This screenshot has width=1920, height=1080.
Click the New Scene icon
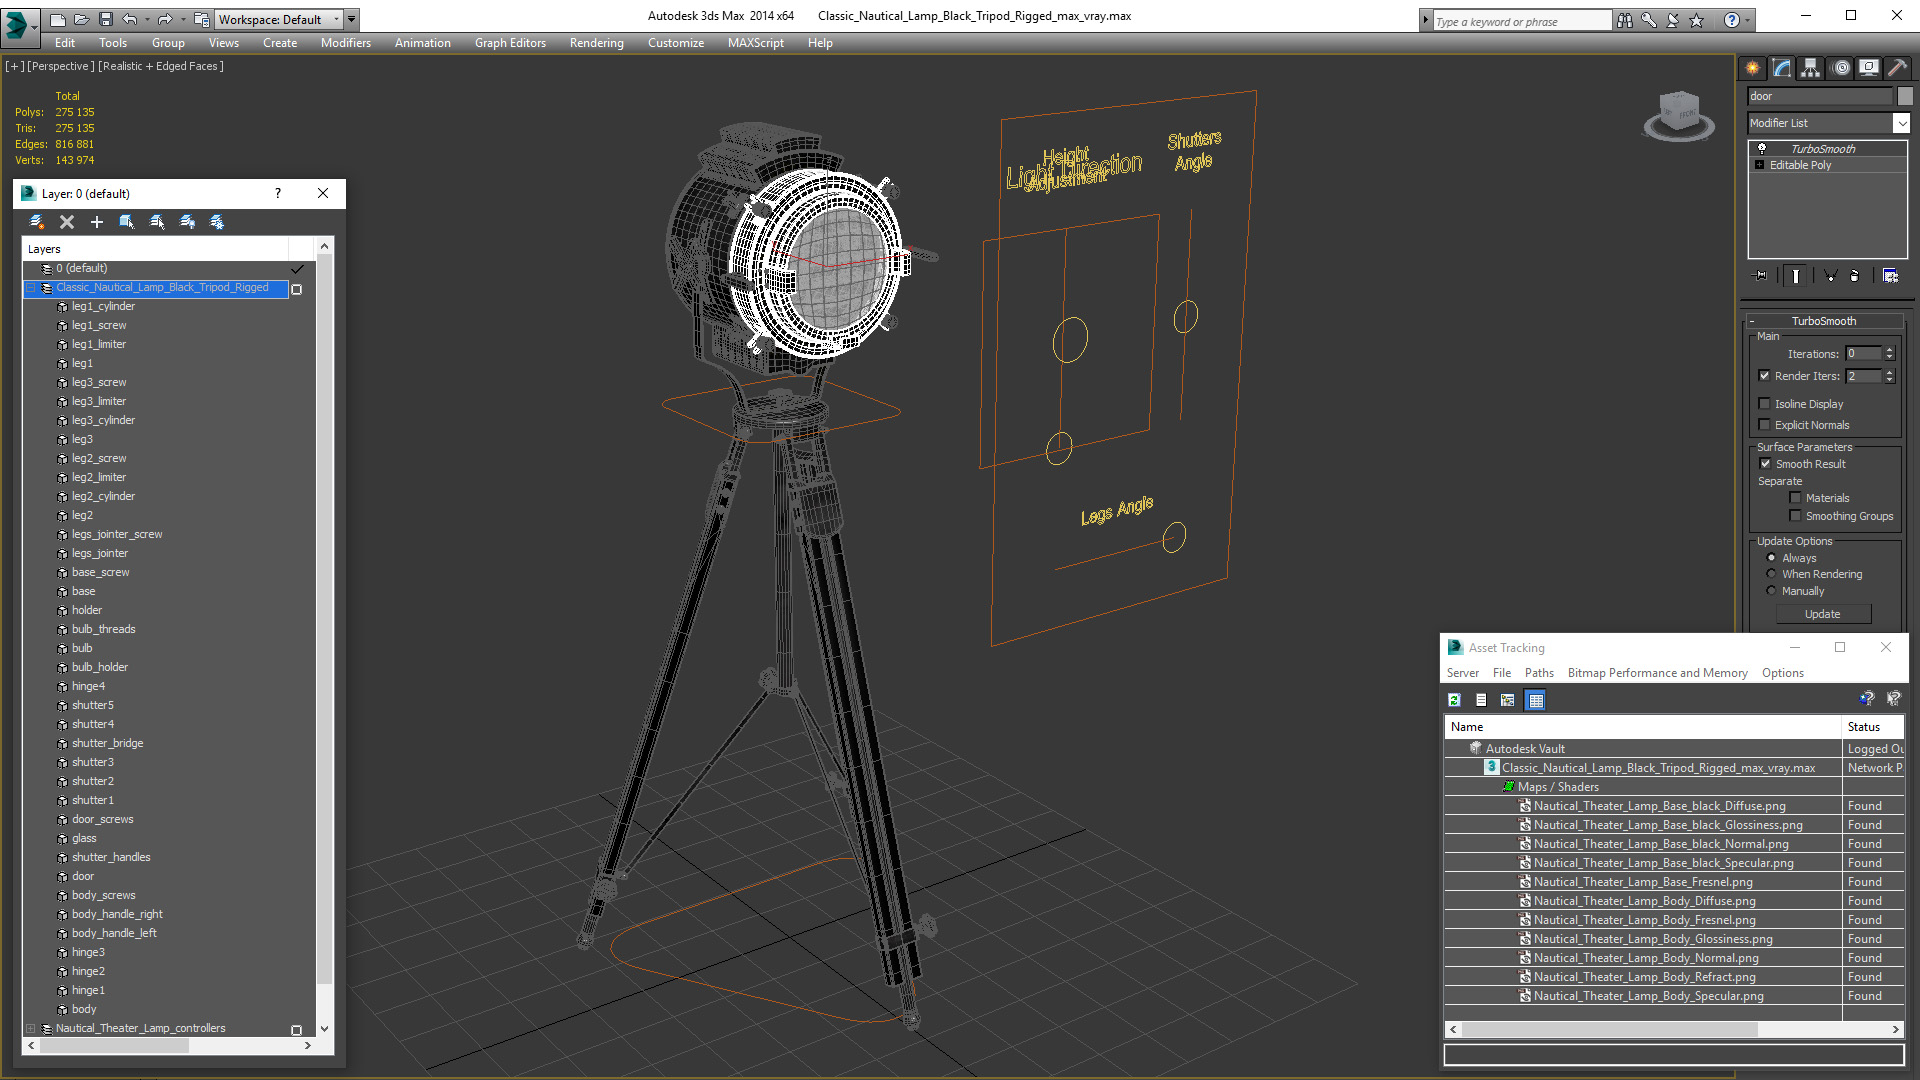57,19
